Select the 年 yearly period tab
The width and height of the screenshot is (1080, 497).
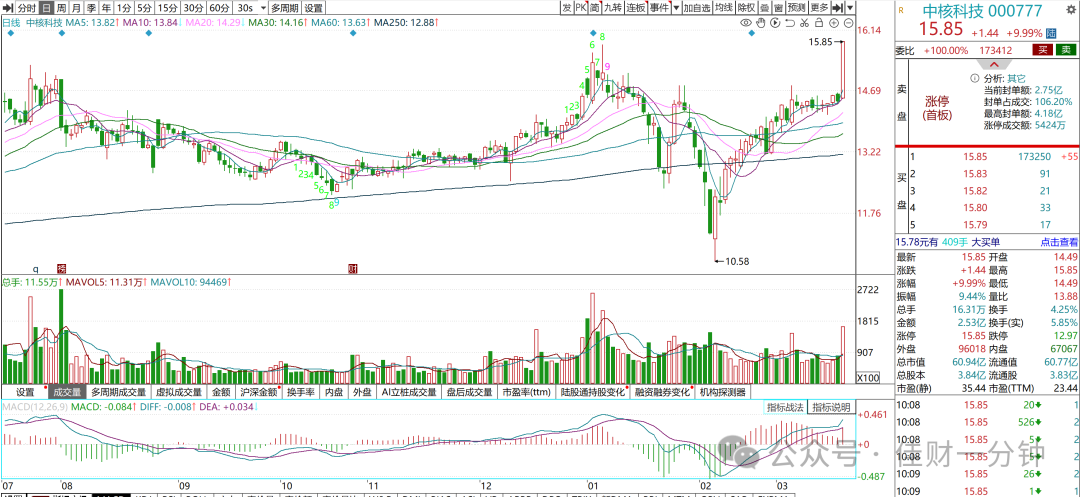(x=105, y=8)
